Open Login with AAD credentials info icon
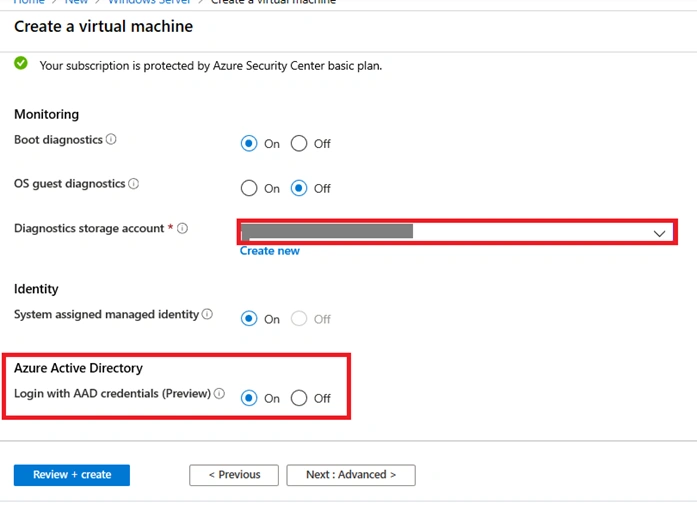 click(219, 393)
